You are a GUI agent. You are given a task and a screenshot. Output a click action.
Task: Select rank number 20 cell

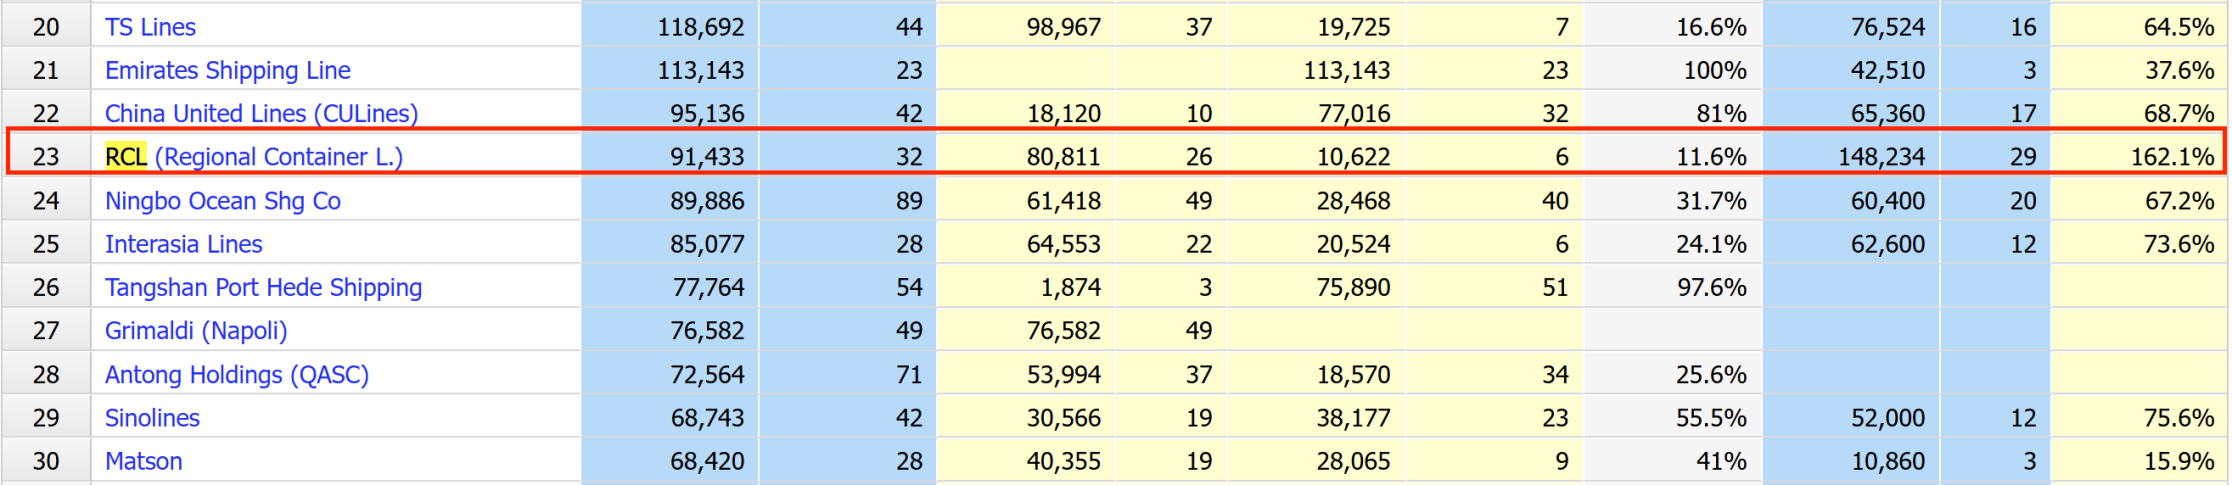click(x=46, y=26)
